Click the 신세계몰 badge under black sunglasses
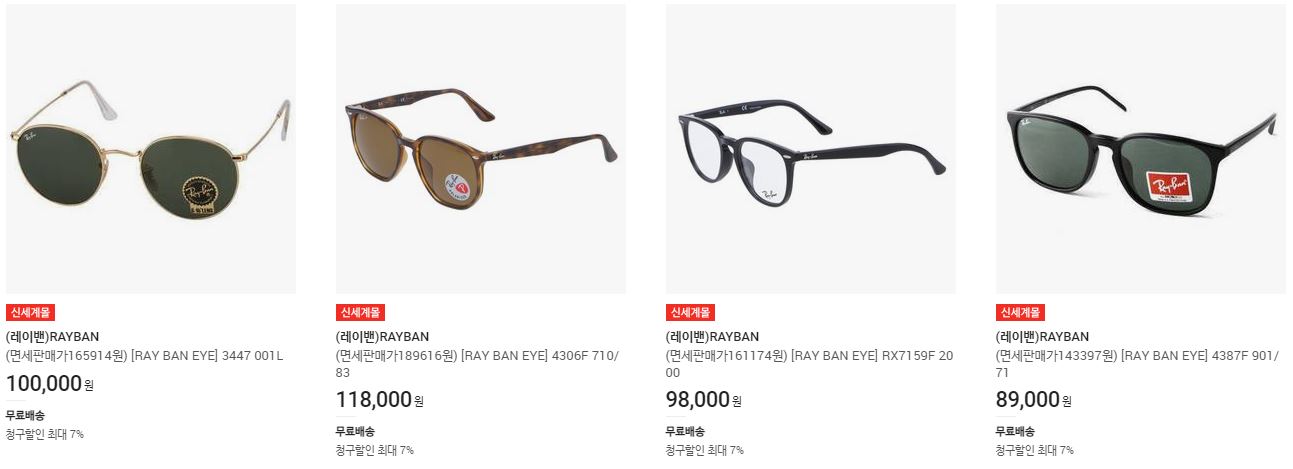Screen dimensions: 1293x469 [x=1020, y=312]
